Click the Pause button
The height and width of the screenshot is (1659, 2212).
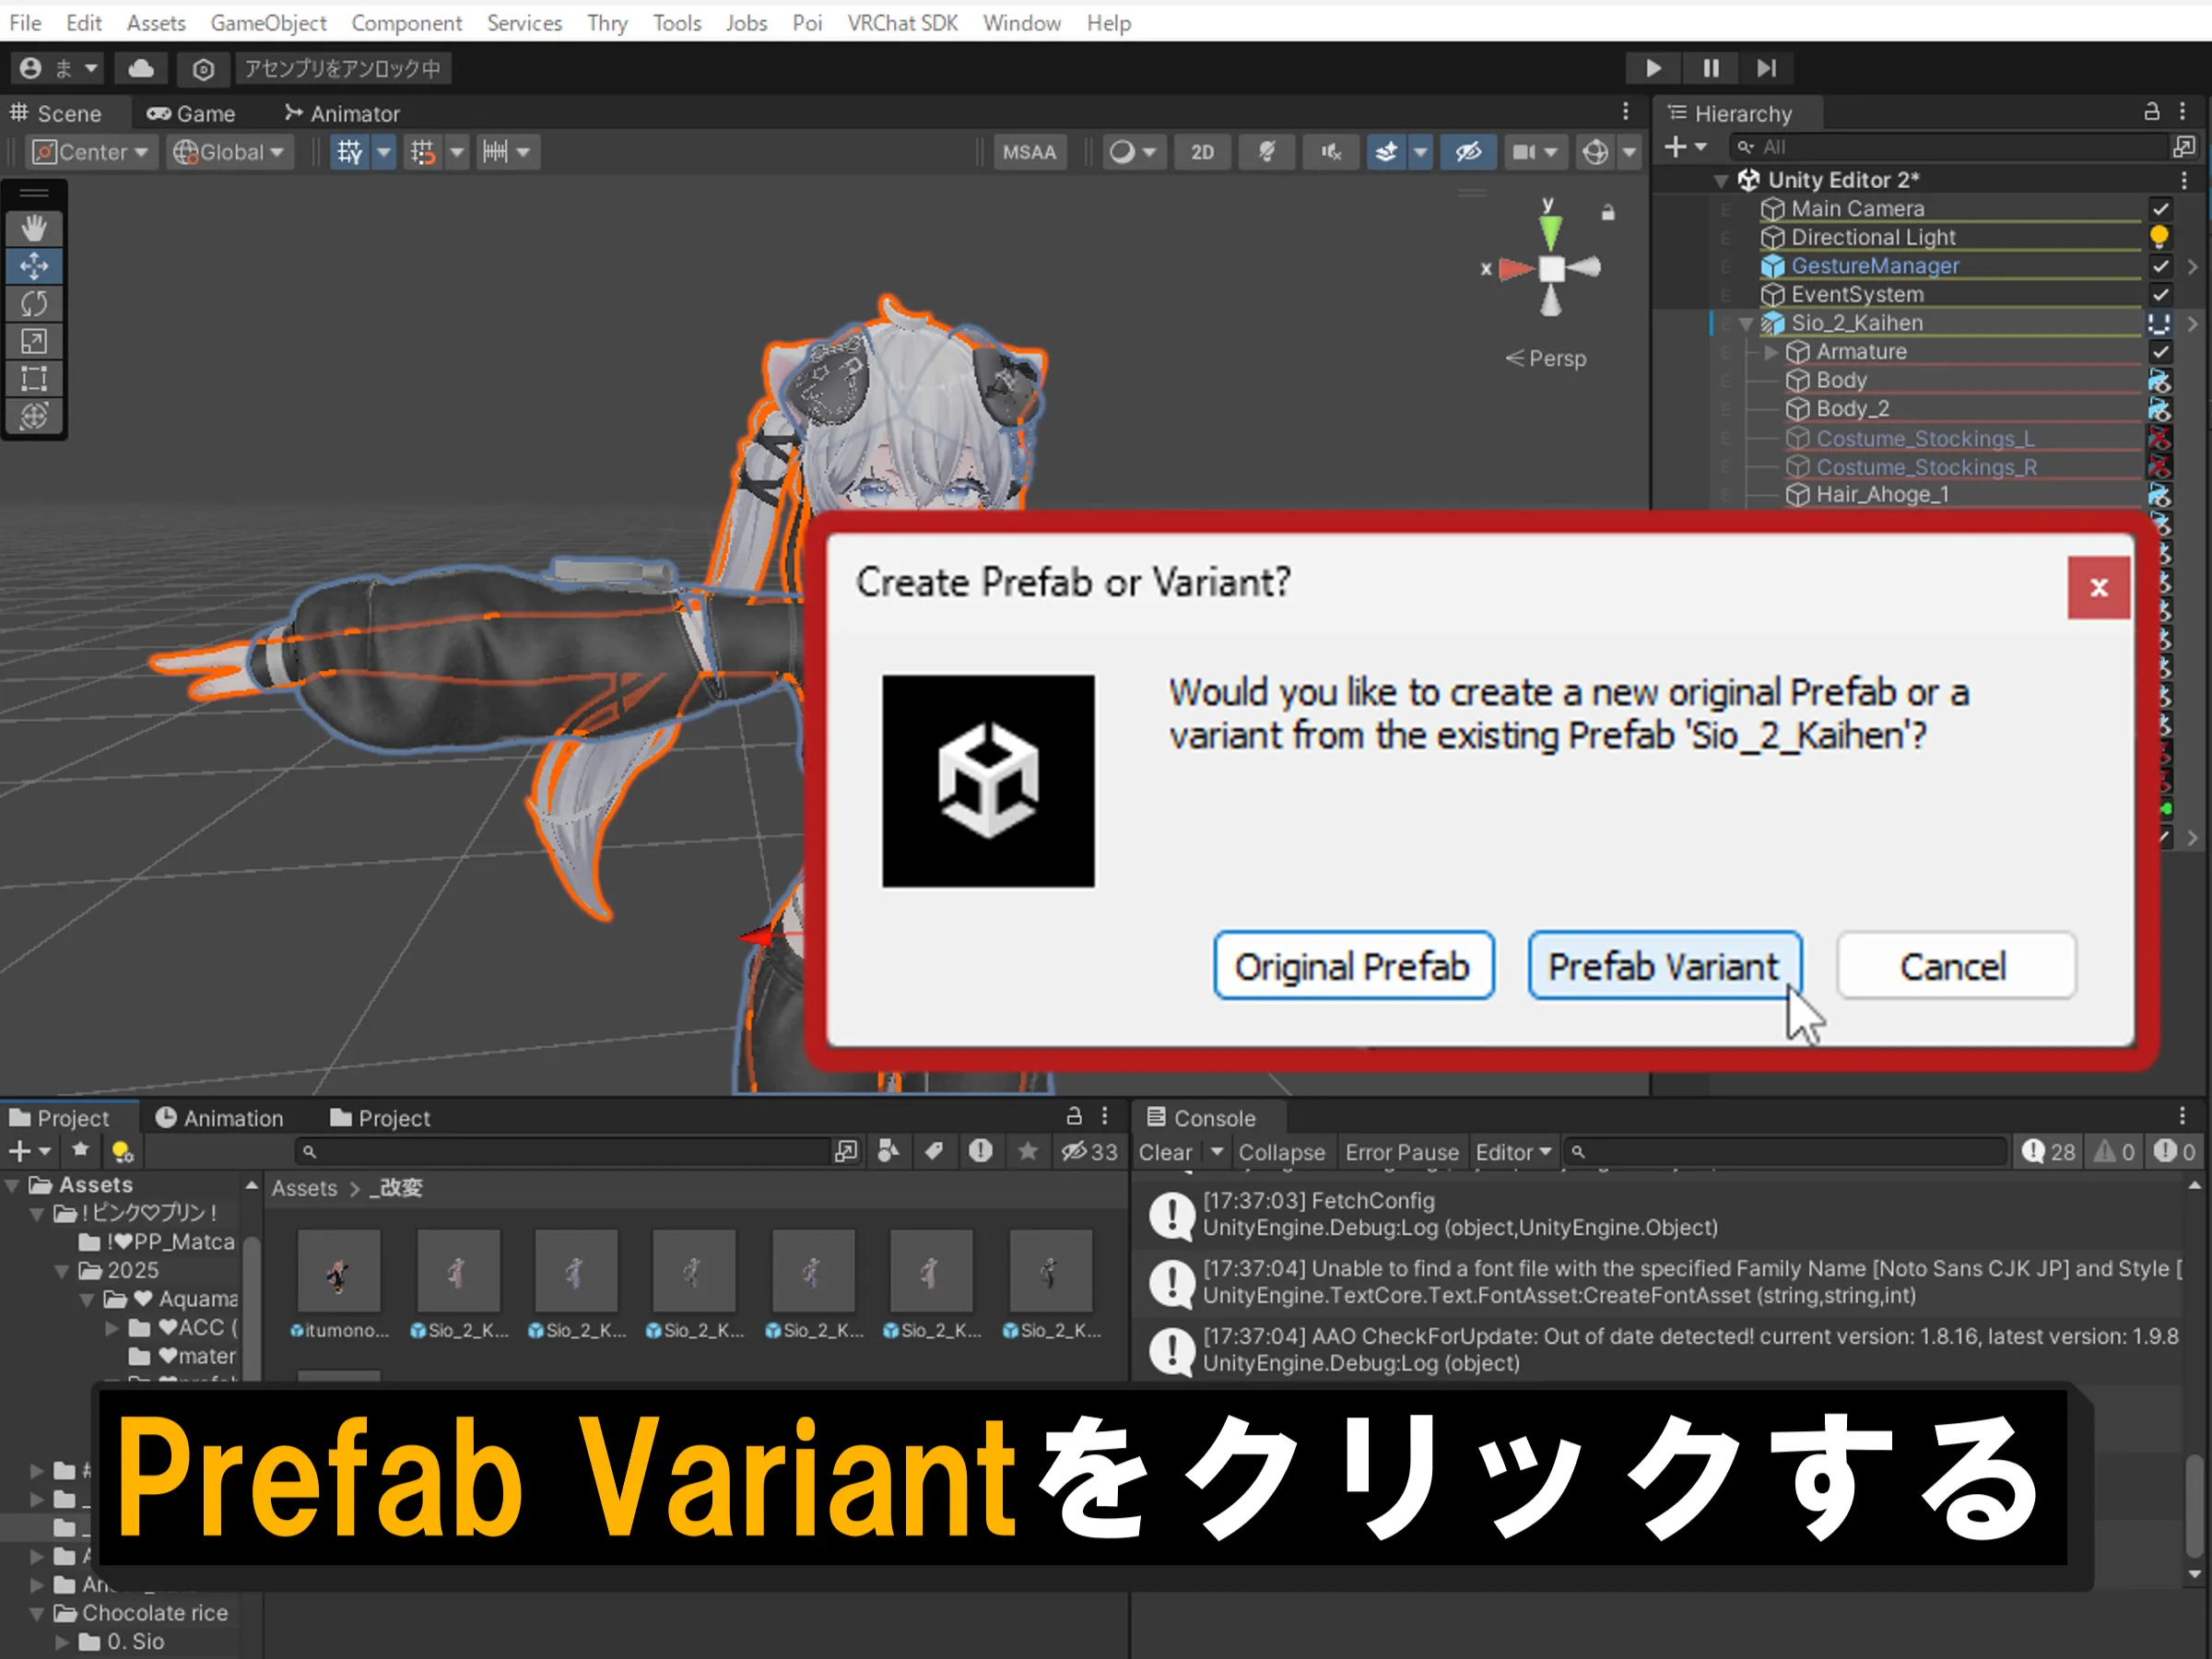1711,68
